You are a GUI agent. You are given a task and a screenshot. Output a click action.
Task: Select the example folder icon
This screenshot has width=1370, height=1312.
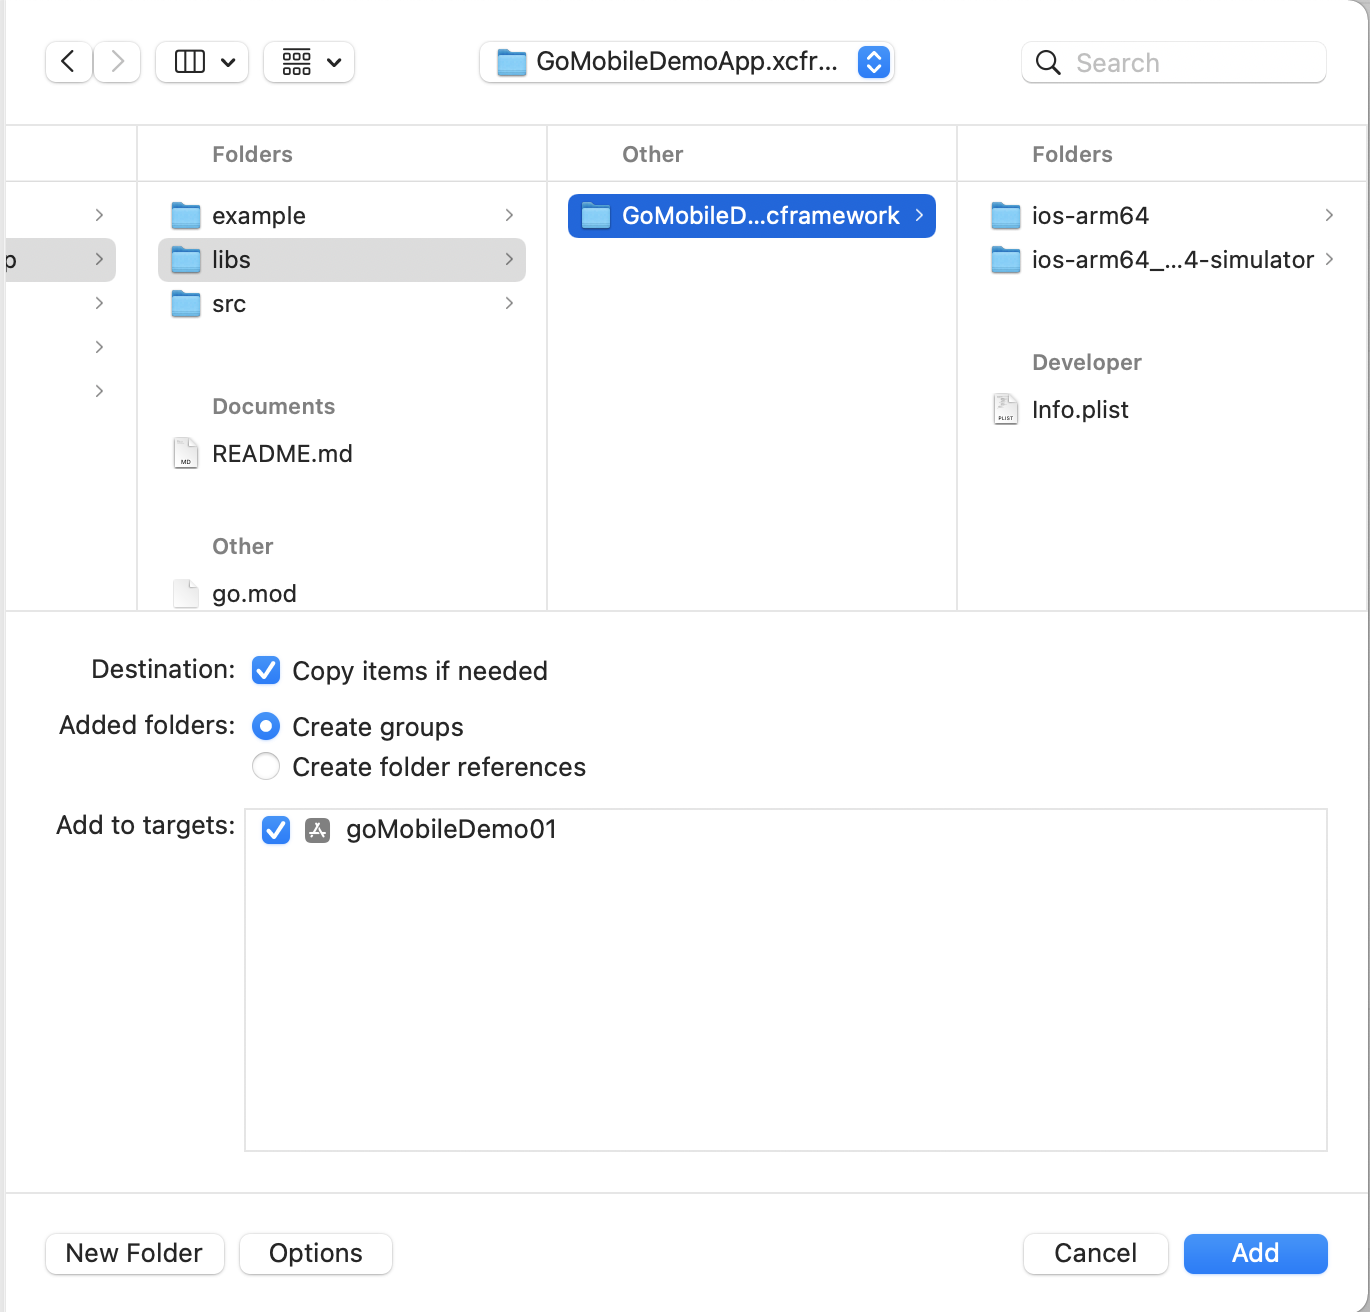tap(186, 215)
